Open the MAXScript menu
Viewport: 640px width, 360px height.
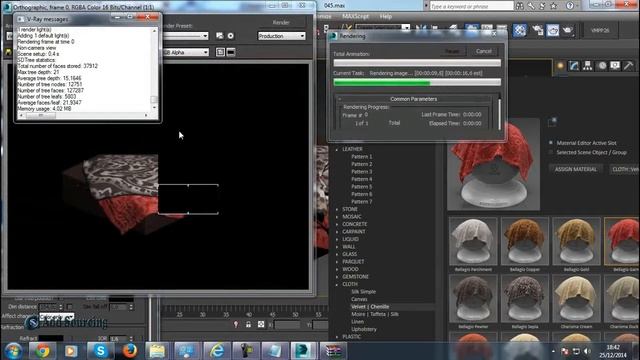(x=356, y=16)
